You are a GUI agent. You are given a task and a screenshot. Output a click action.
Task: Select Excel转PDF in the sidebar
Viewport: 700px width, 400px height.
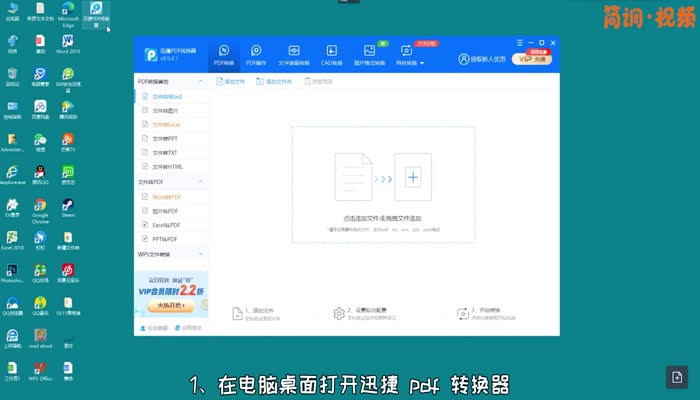pyautogui.click(x=171, y=225)
